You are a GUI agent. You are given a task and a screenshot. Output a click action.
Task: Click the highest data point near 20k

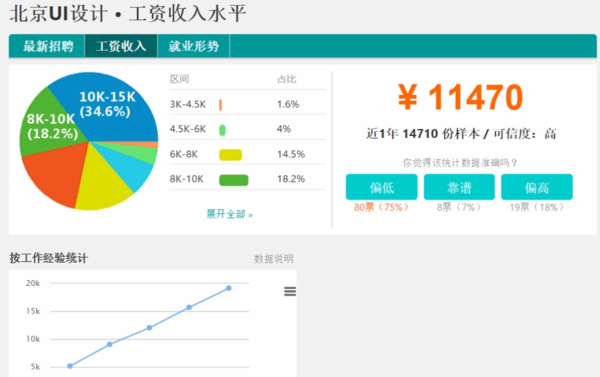[x=228, y=288]
